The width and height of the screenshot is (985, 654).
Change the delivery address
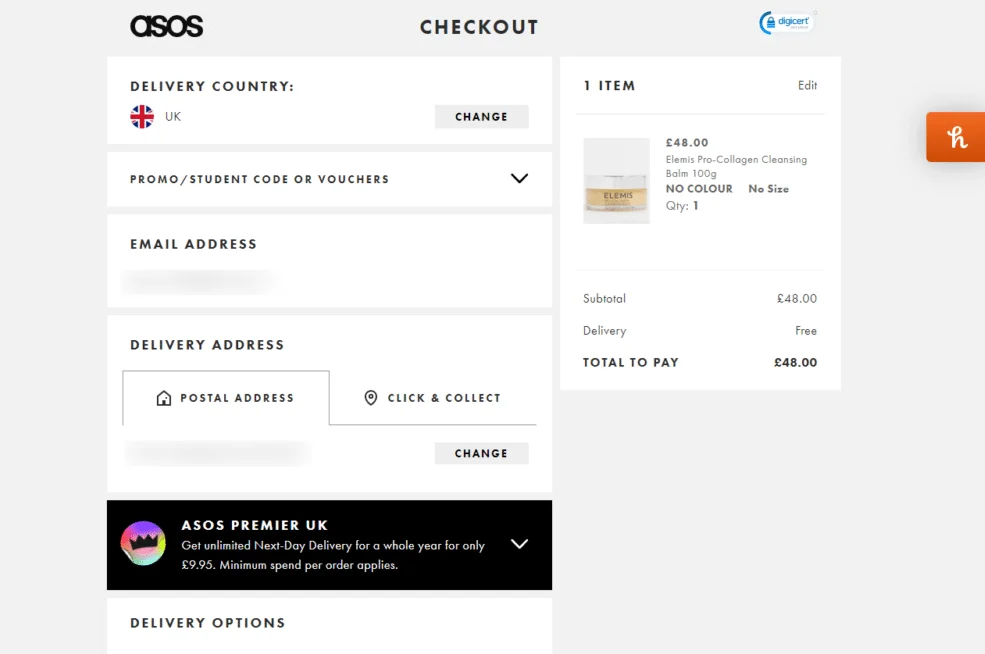[481, 453]
